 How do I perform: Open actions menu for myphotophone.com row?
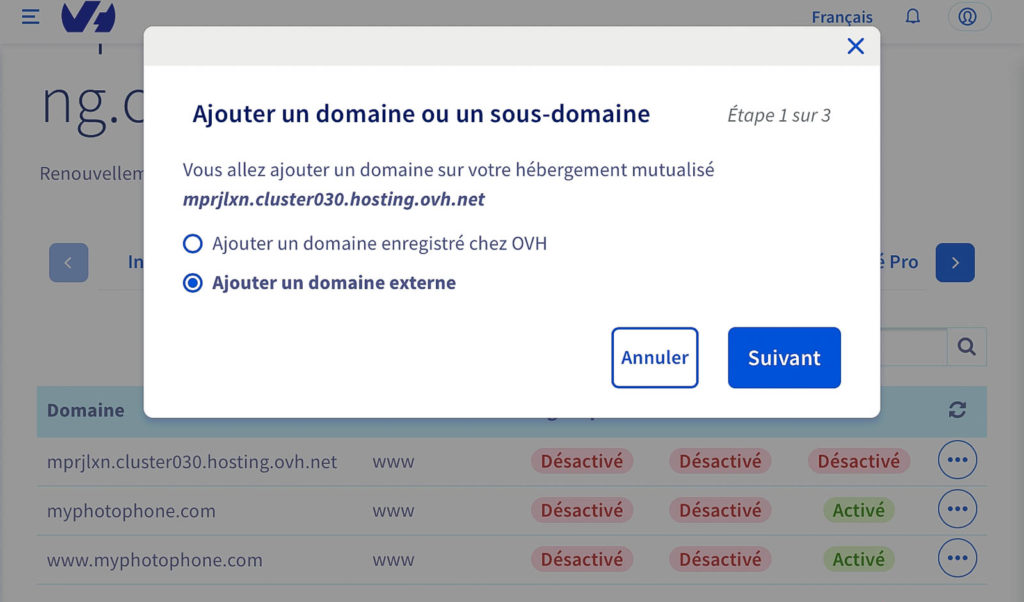(x=957, y=509)
